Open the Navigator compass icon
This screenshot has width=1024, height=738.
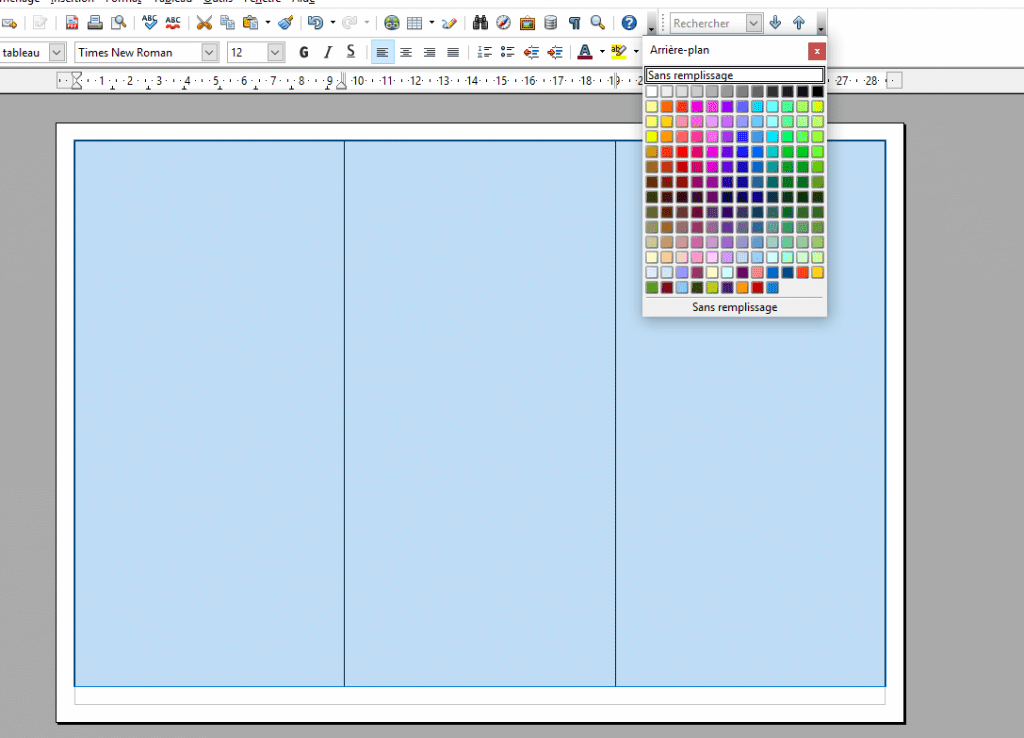pos(504,24)
